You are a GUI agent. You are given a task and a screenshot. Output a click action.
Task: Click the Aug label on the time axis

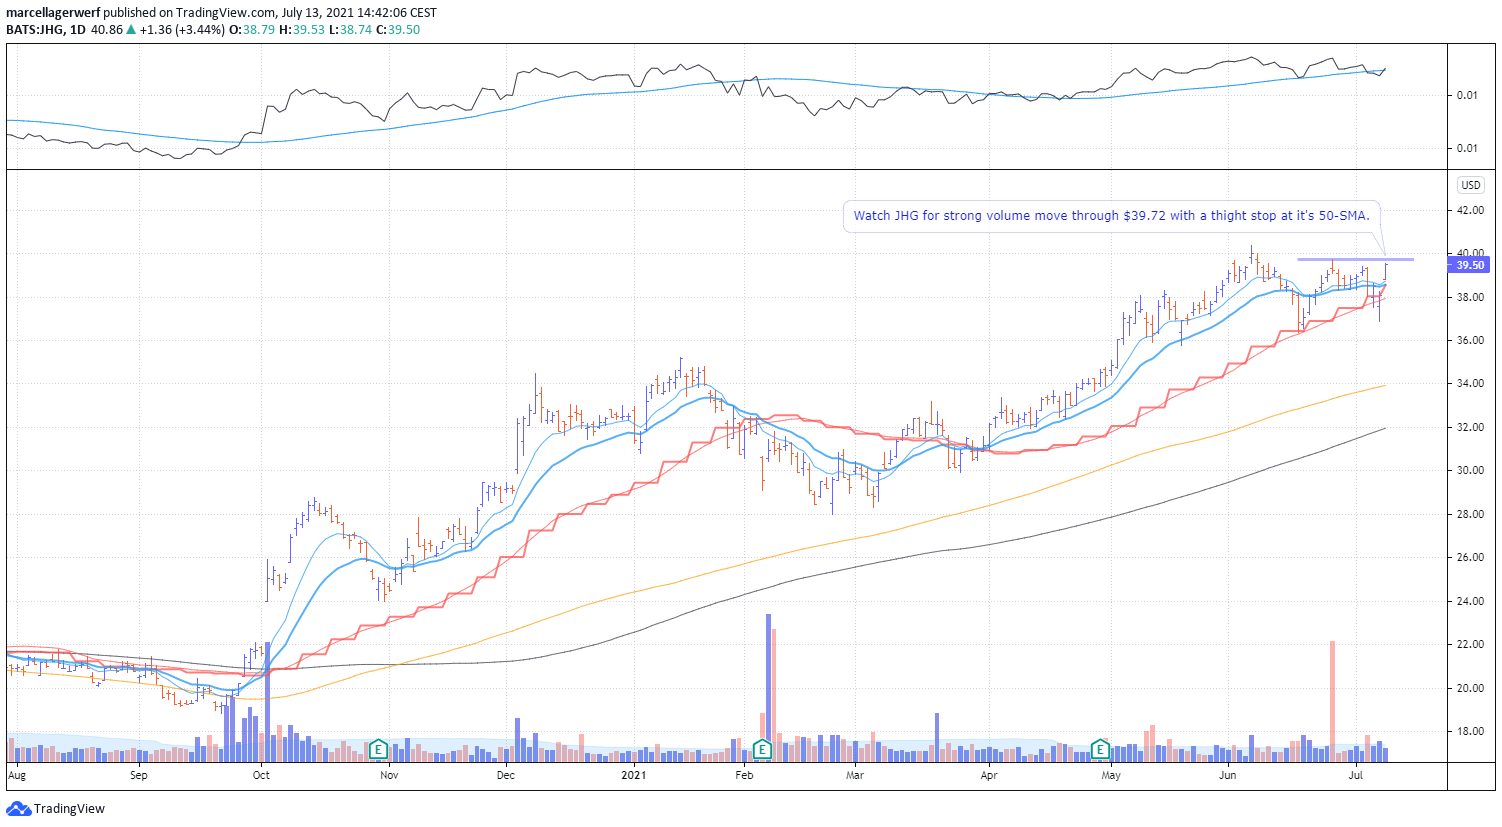[16, 775]
